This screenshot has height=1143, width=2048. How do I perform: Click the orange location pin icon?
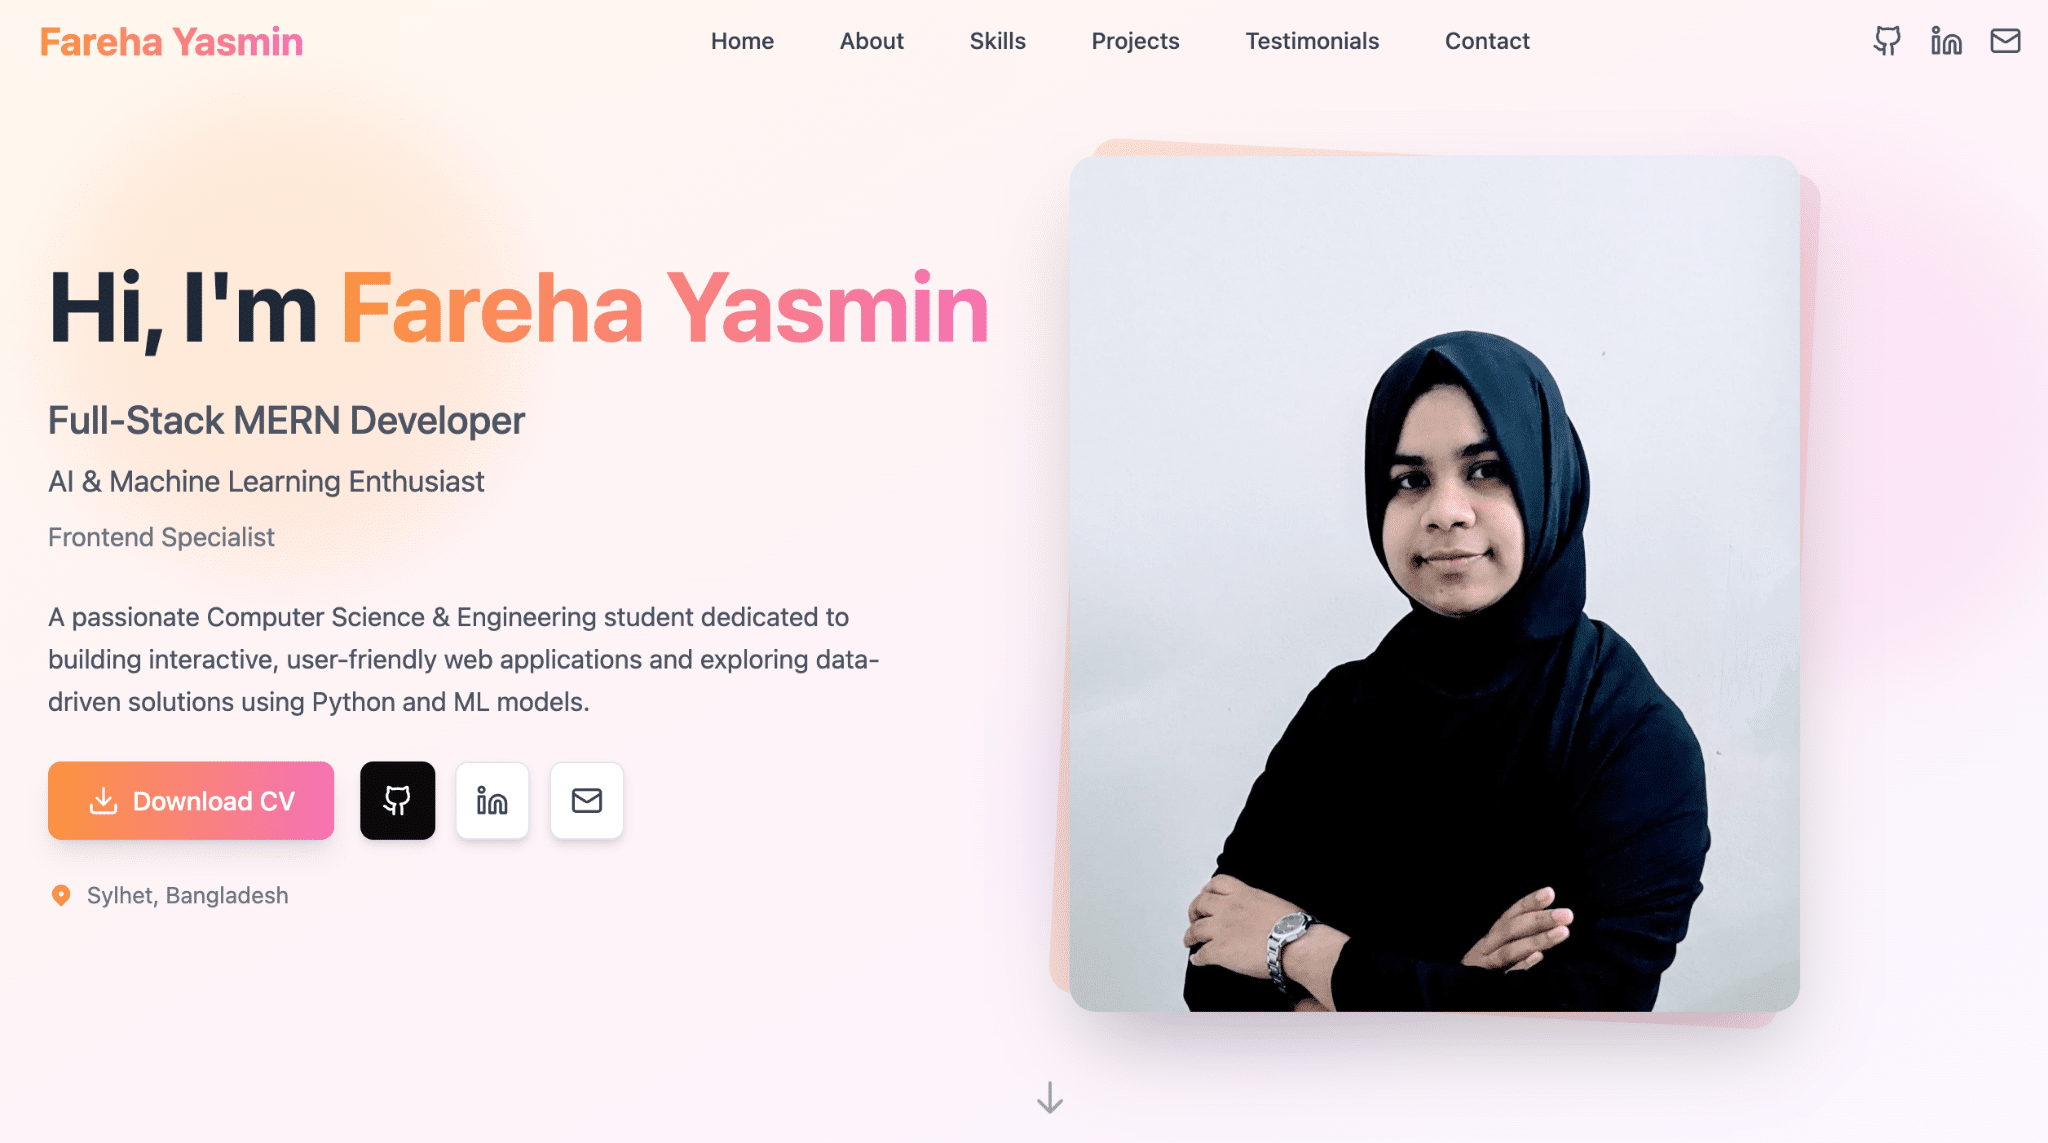coord(61,895)
